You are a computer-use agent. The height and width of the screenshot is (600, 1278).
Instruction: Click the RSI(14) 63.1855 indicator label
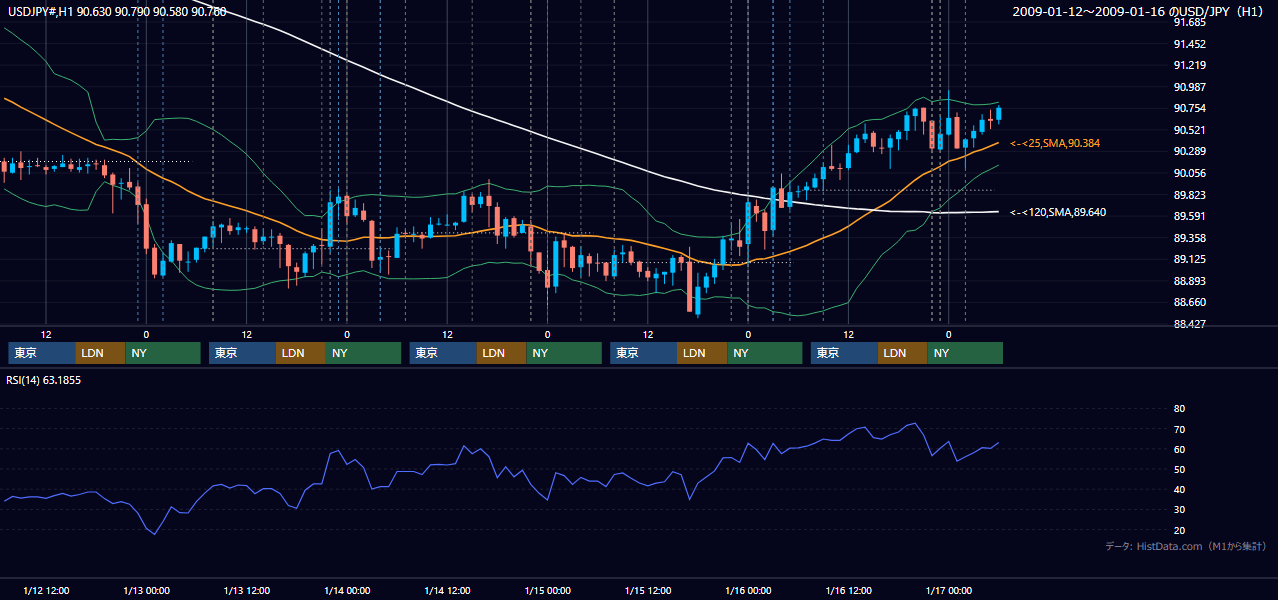[x=44, y=380]
